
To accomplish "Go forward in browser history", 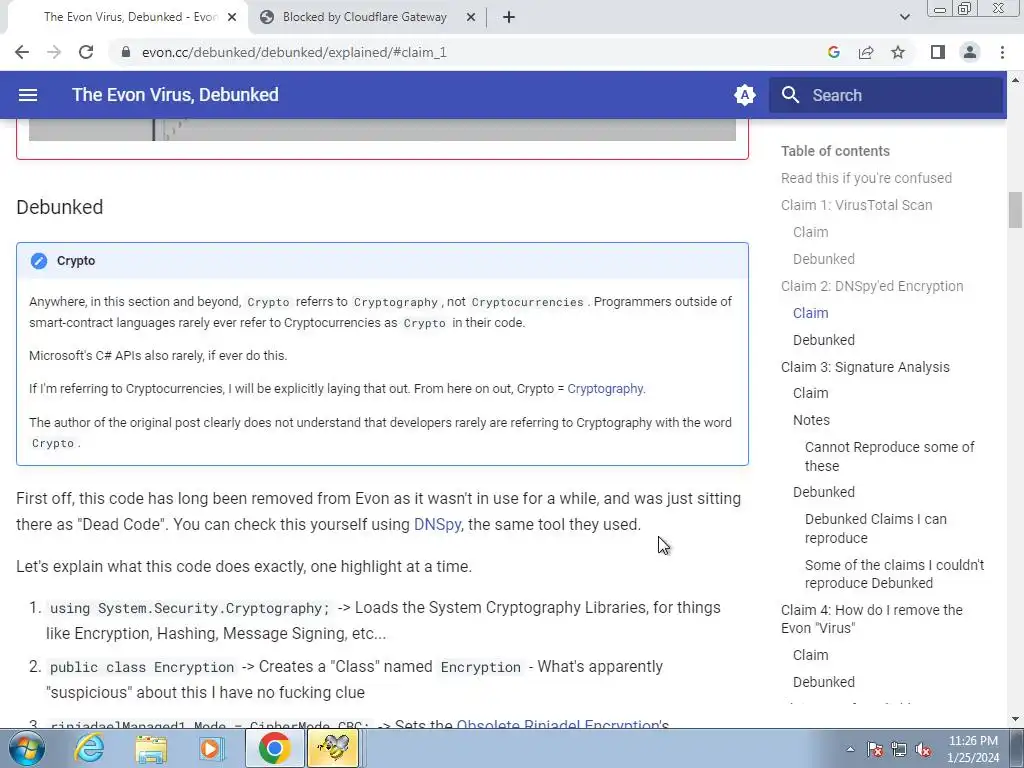I will click(x=54, y=52).
